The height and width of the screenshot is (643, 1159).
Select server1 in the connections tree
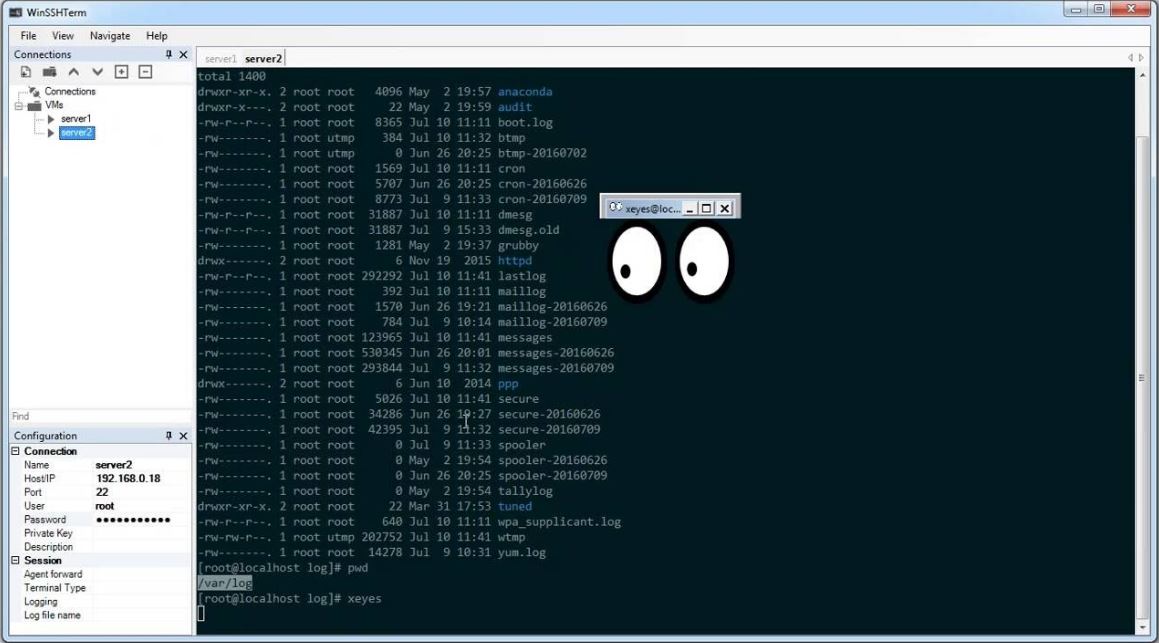pos(75,119)
